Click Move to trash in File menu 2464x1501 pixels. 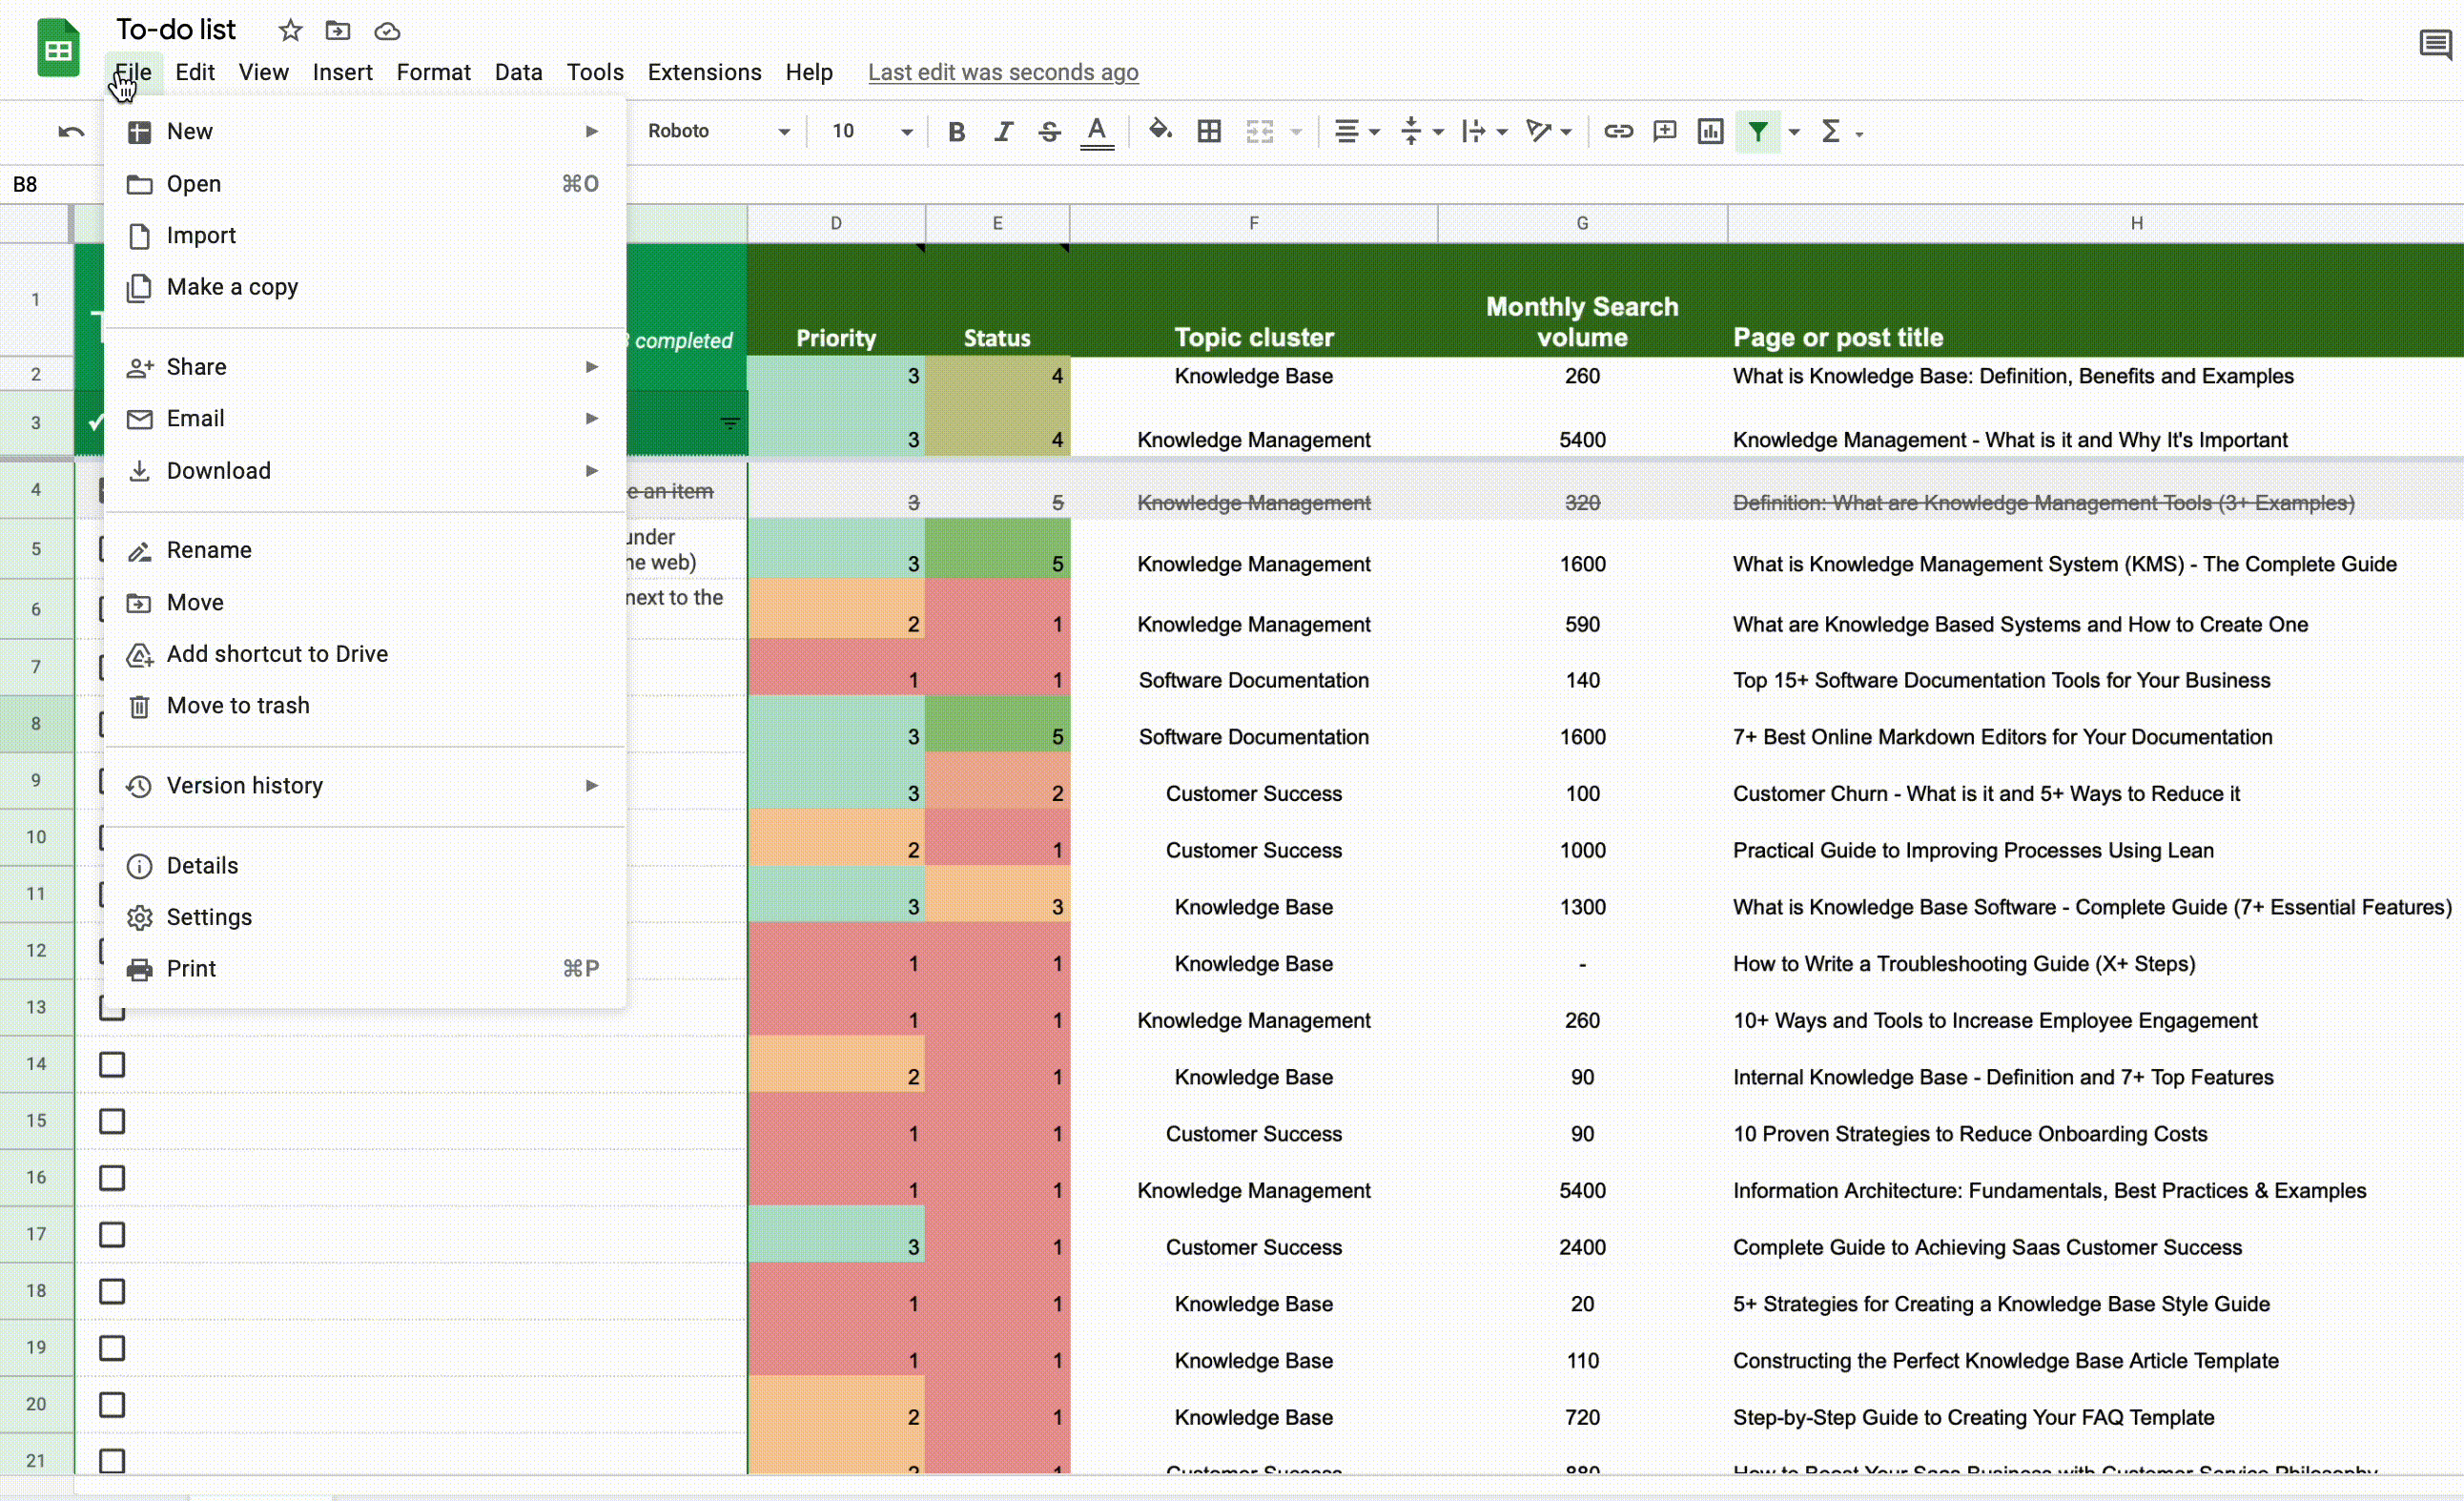(x=238, y=705)
